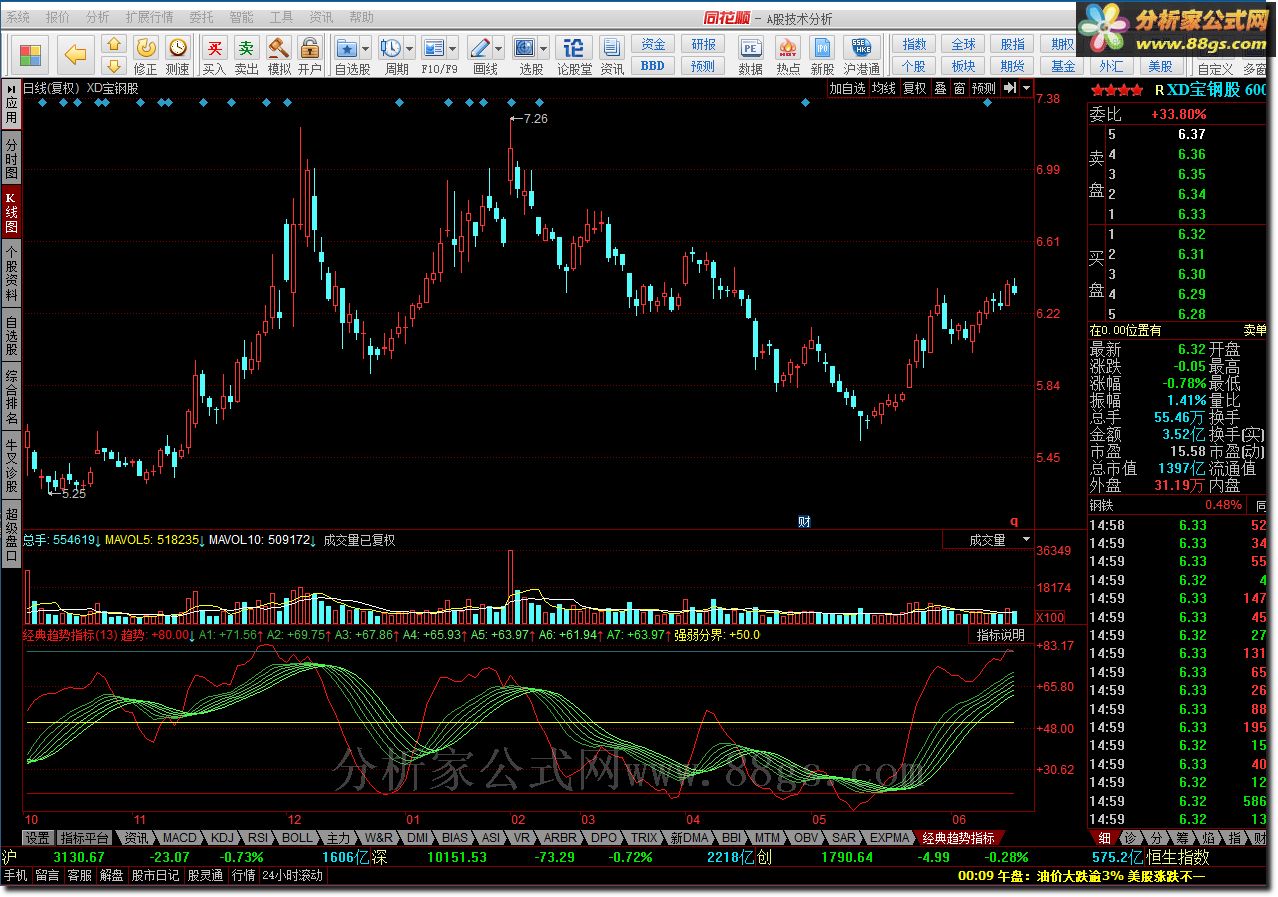This screenshot has width=1278, height=897.
Task: Select the 分时图 side tab
Action: 11,158
